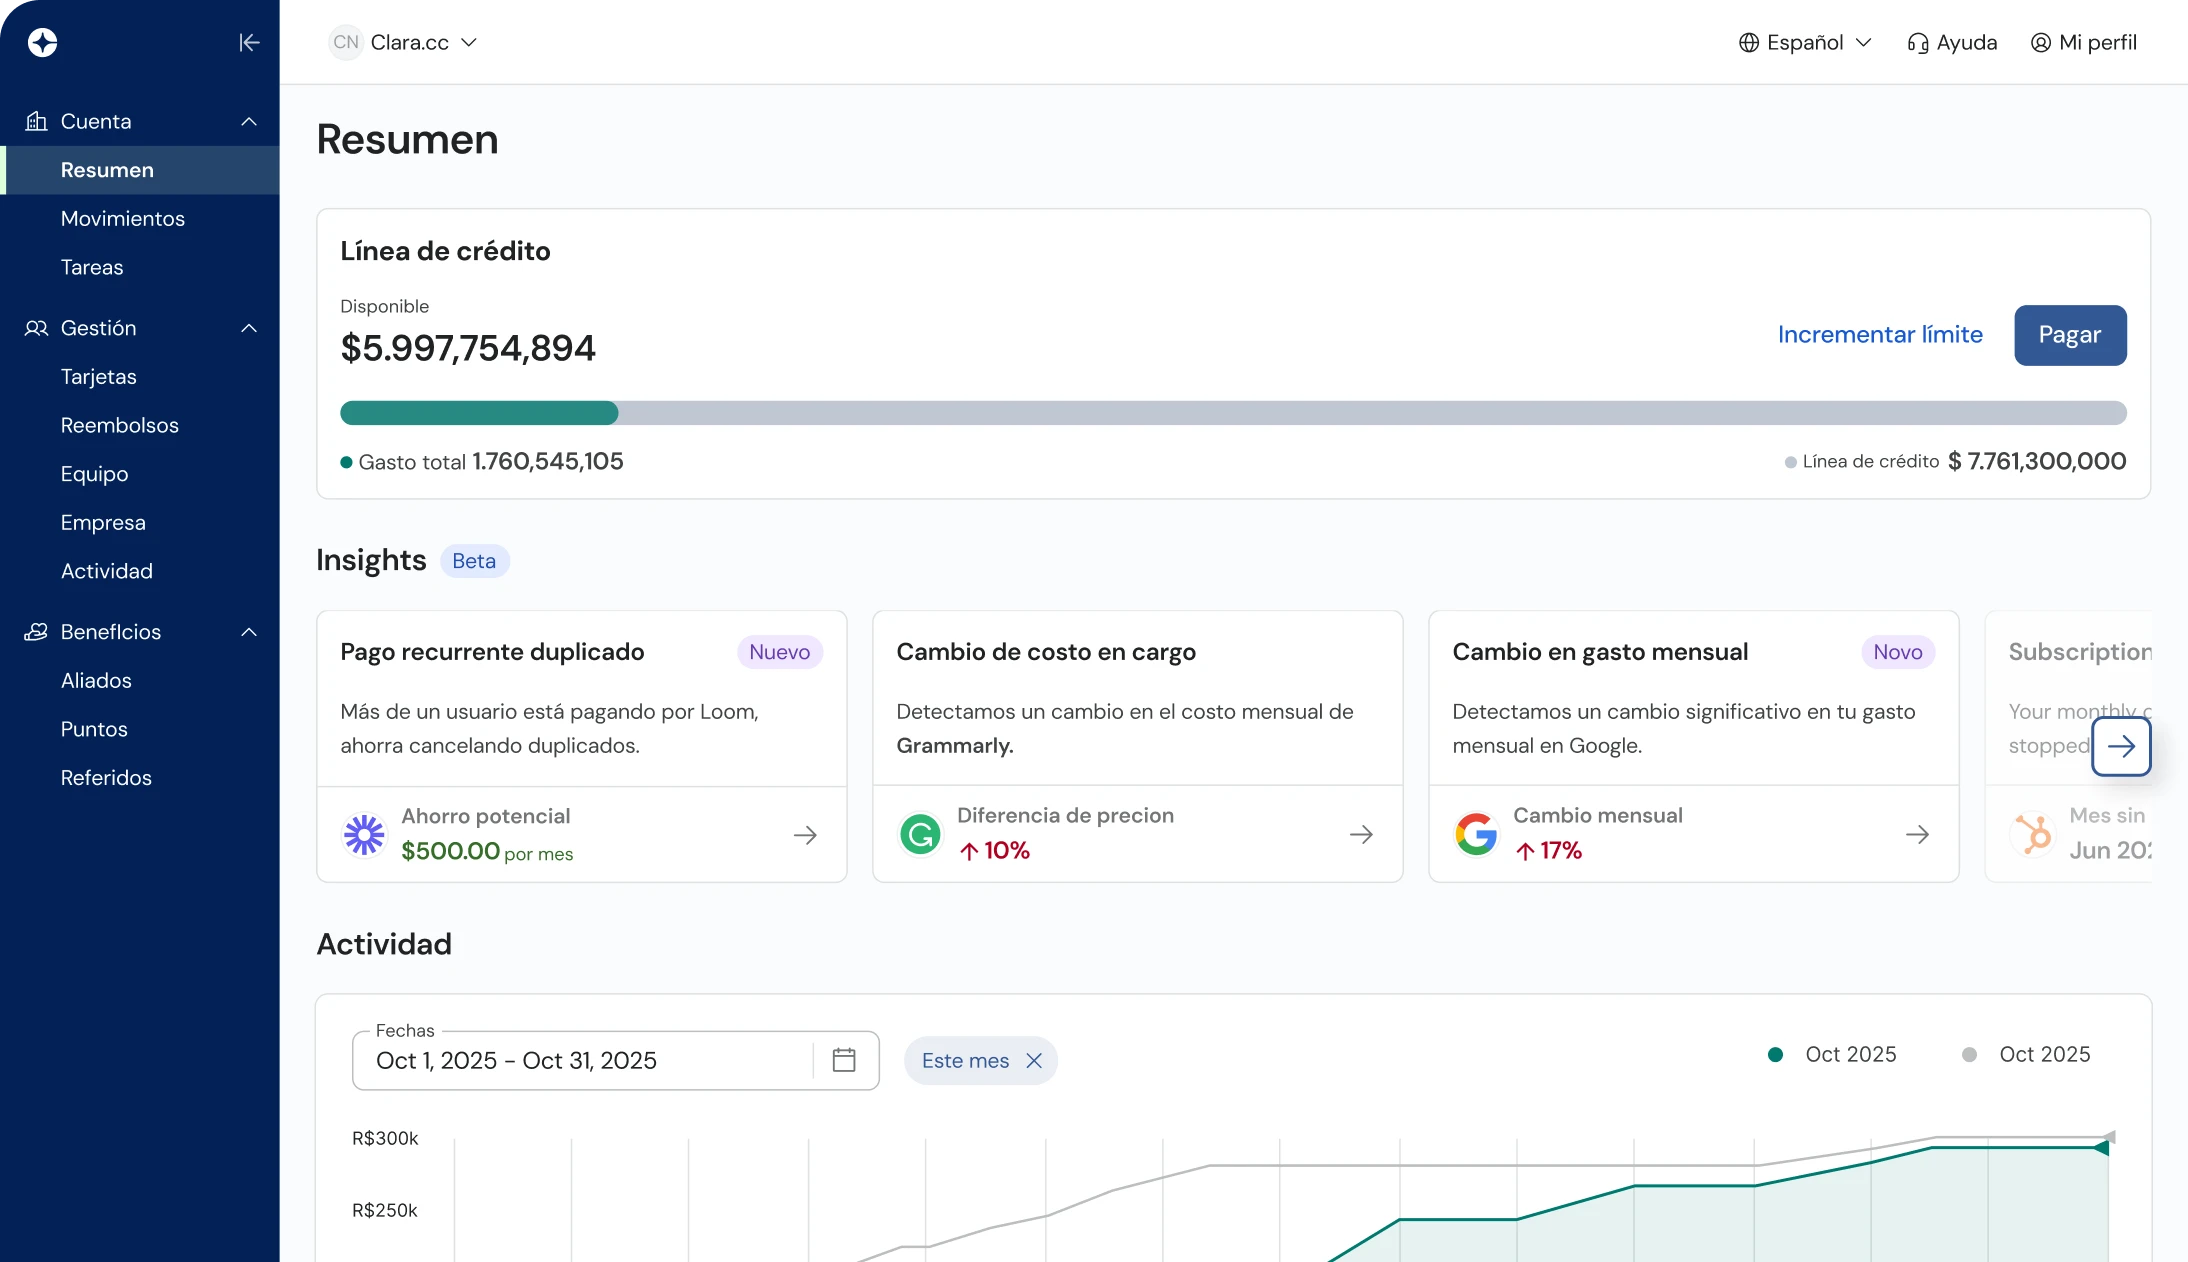Screen dimensions: 2188x1262
Task: Click the Incrementar límite link
Action: click(x=1878, y=334)
